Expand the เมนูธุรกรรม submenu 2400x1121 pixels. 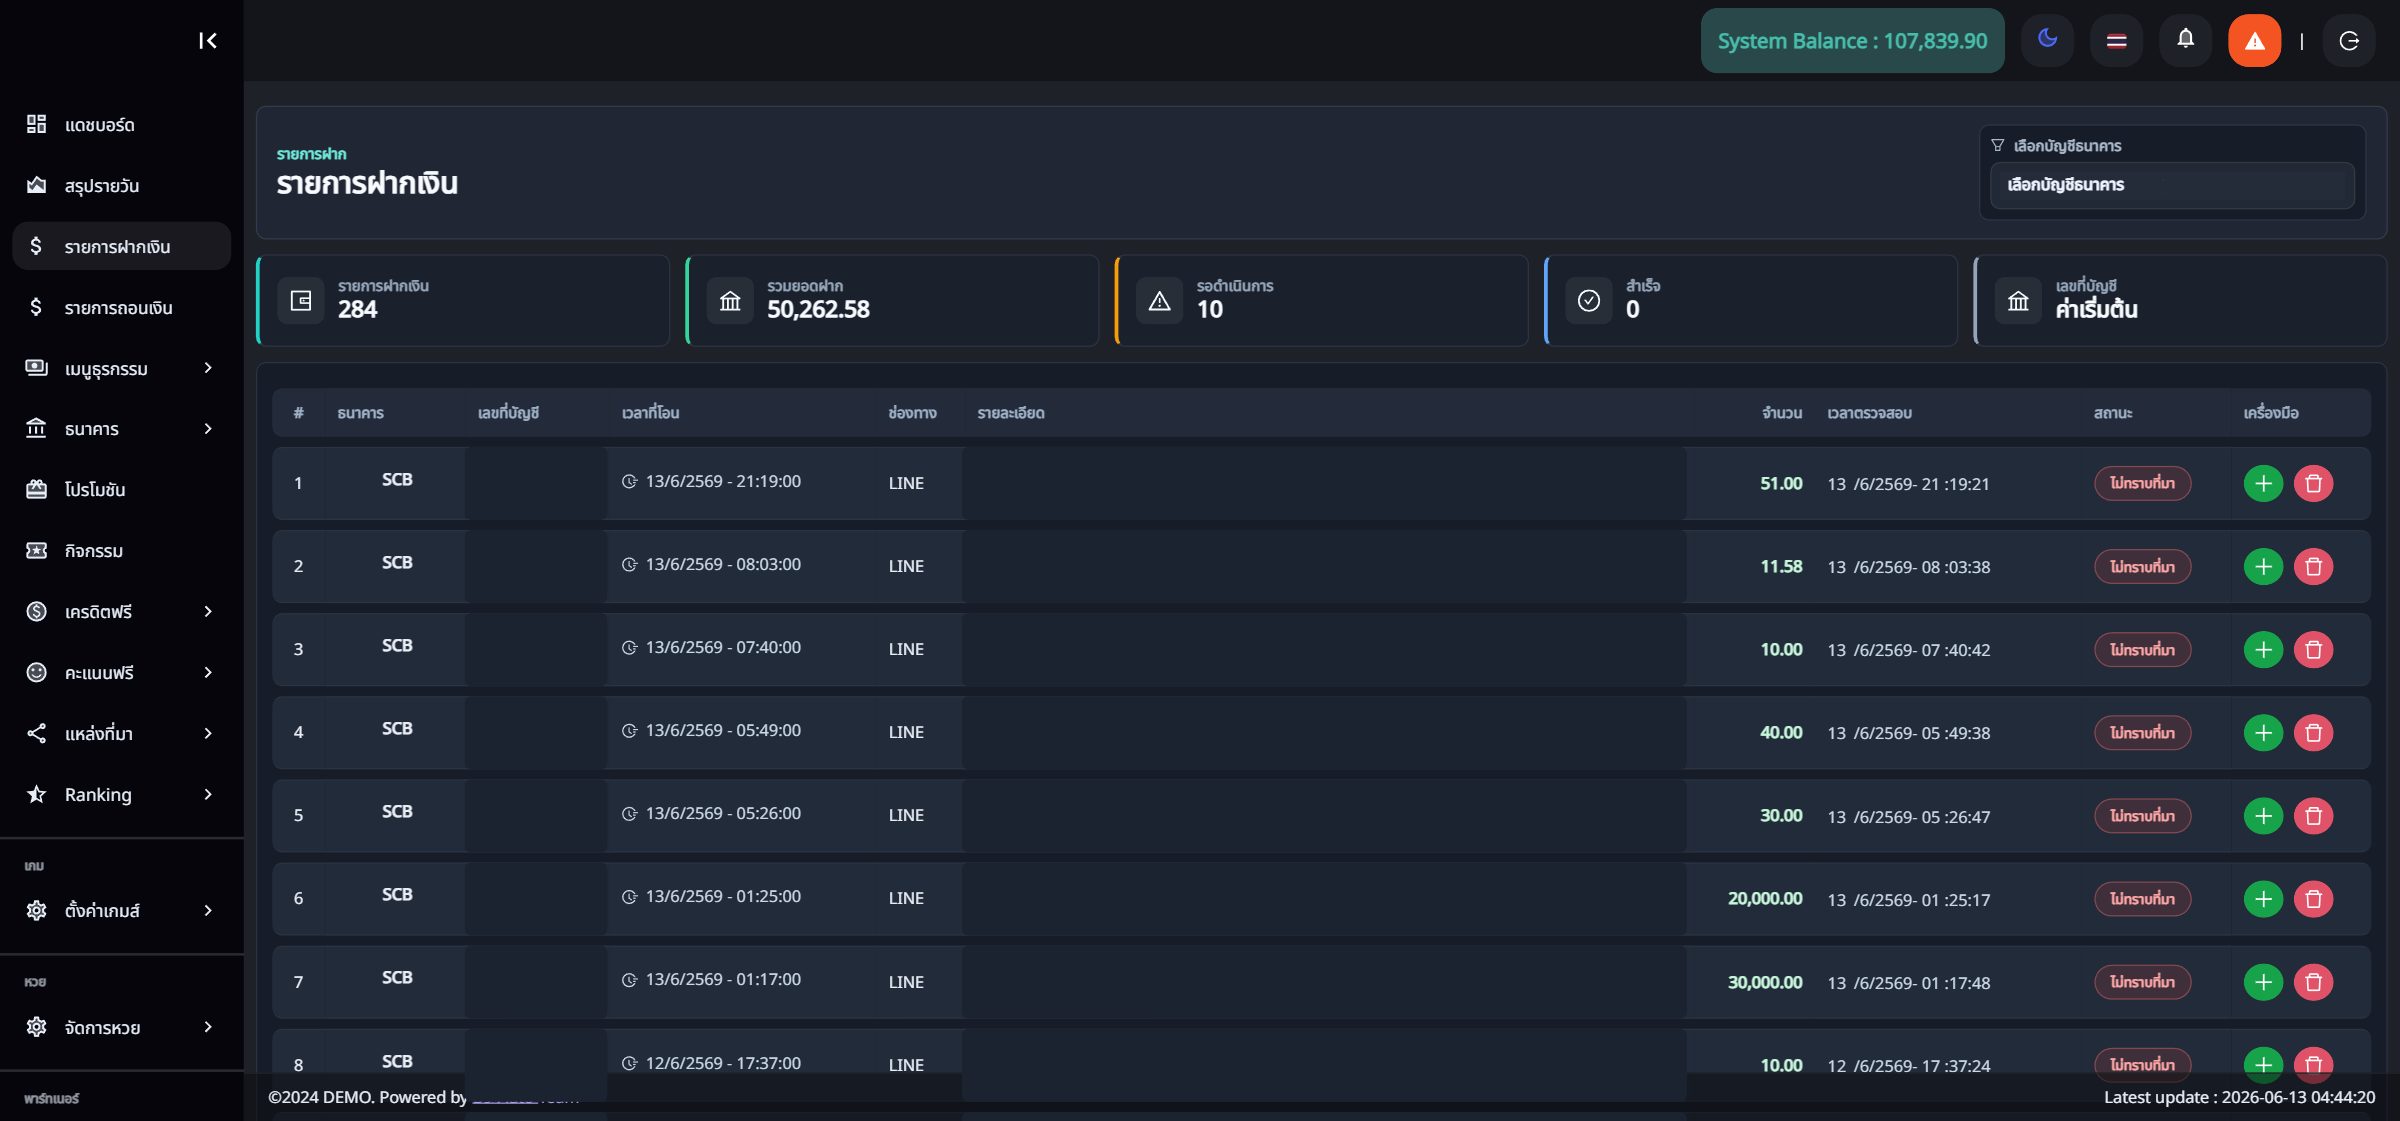[x=121, y=368]
